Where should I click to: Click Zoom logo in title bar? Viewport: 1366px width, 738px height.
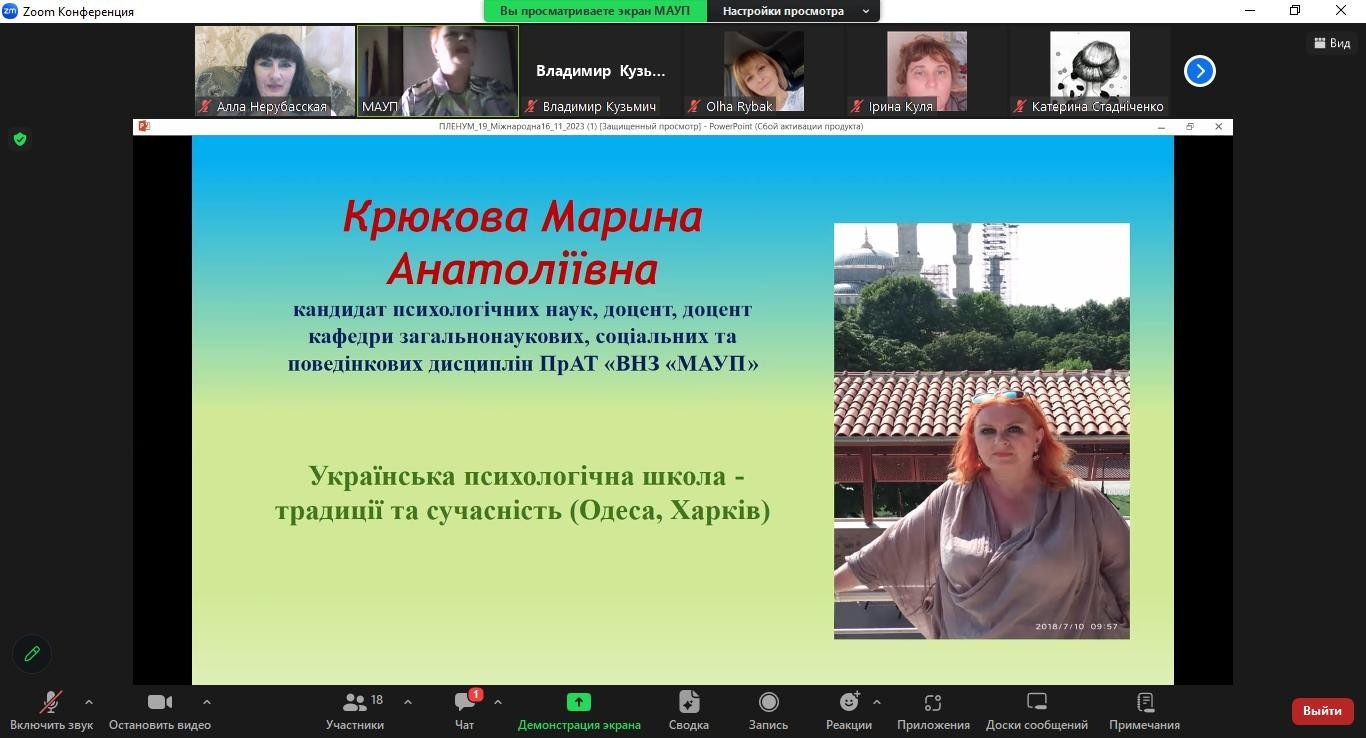[x=10, y=11]
